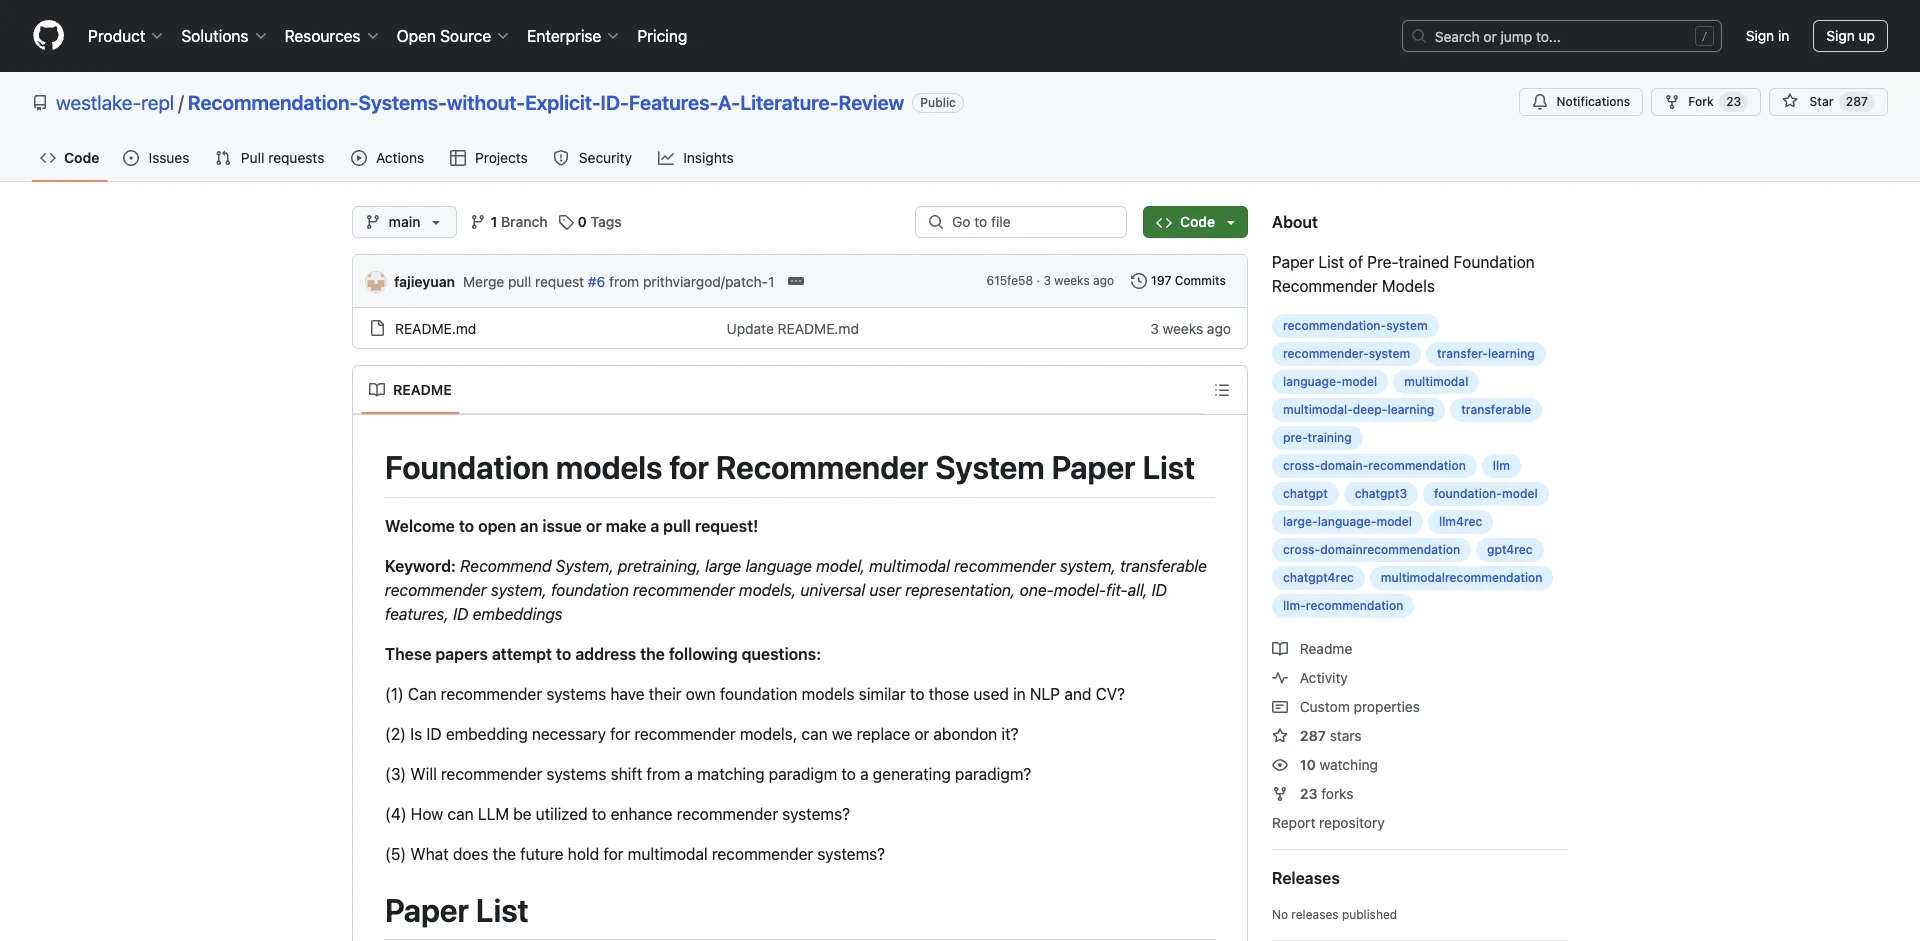Expand the Solutions menu

click(224, 36)
